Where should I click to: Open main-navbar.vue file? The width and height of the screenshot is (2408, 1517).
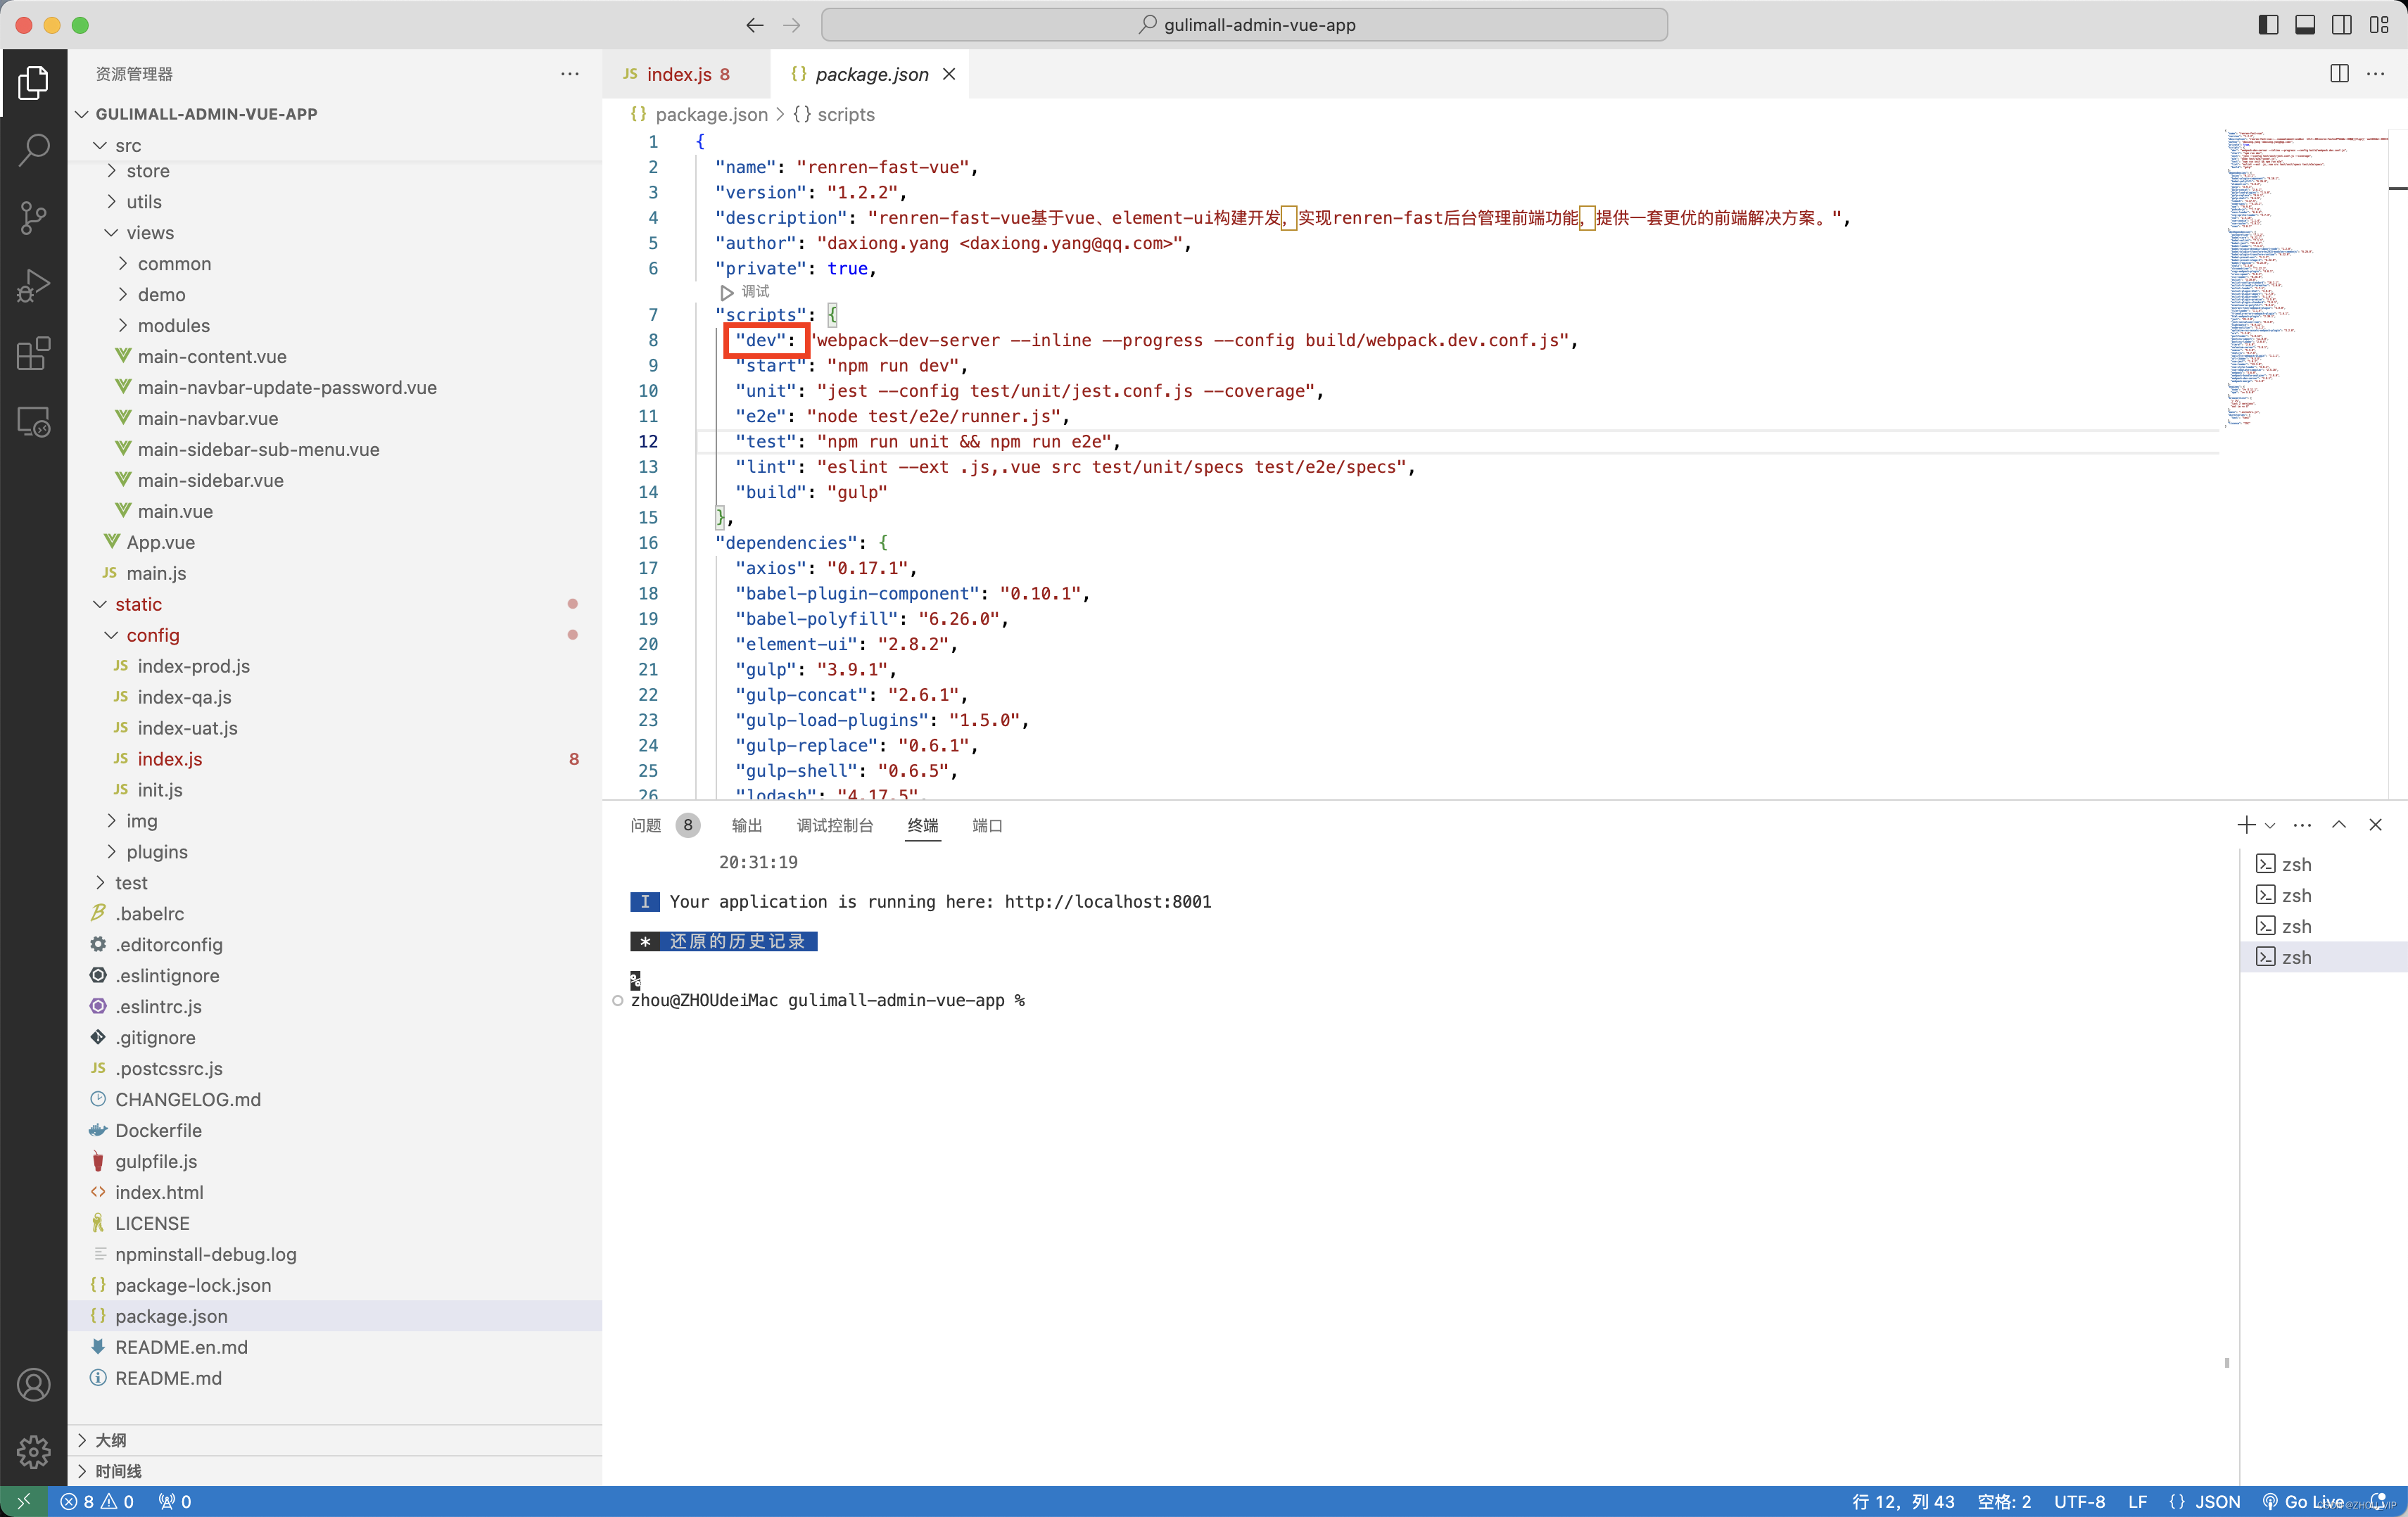click(334, 419)
